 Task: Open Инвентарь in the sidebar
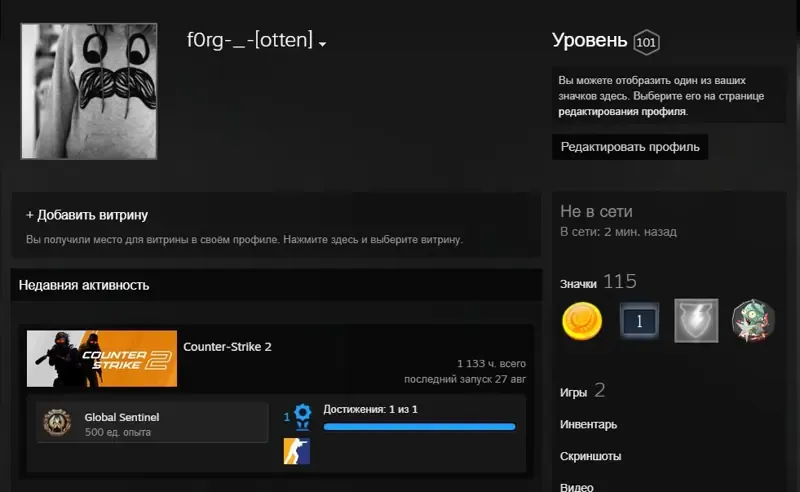(588, 424)
